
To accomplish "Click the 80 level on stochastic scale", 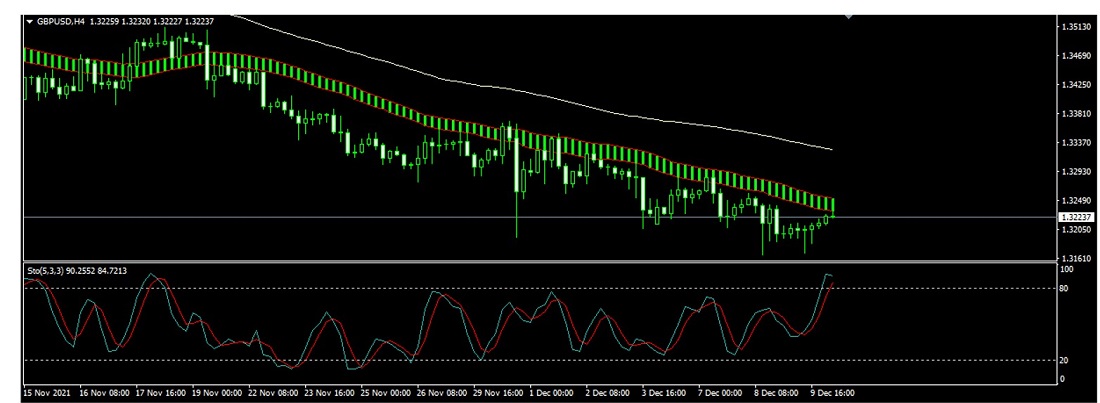I will (1065, 289).
